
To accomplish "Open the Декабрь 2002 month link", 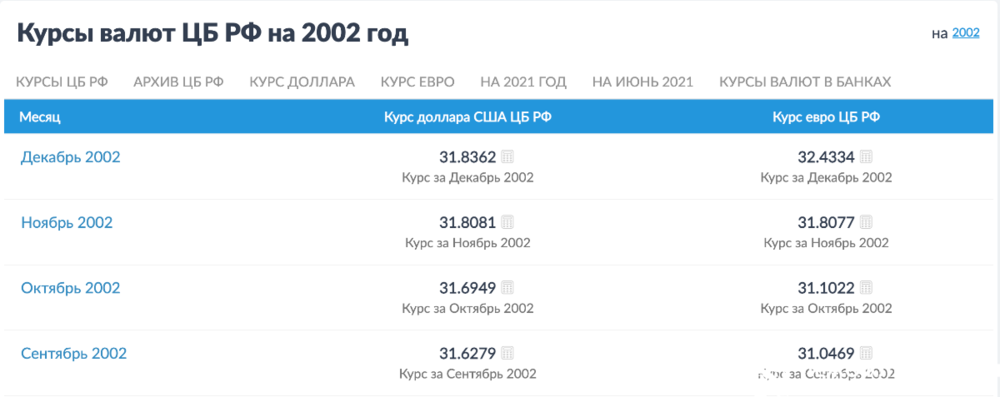I will click(x=70, y=157).
